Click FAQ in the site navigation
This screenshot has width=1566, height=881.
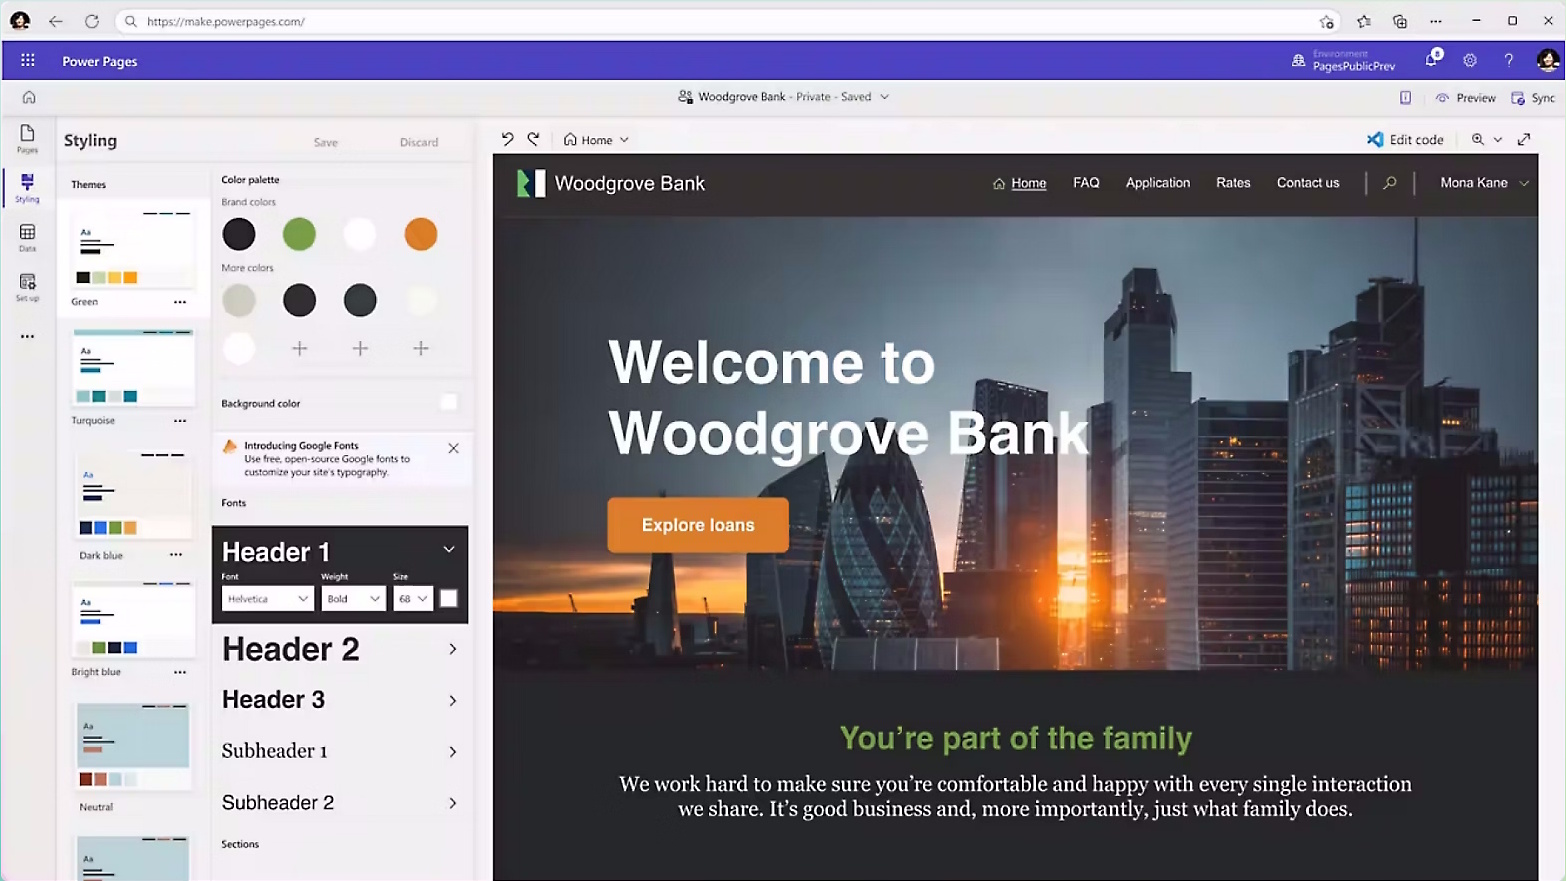[x=1086, y=183]
